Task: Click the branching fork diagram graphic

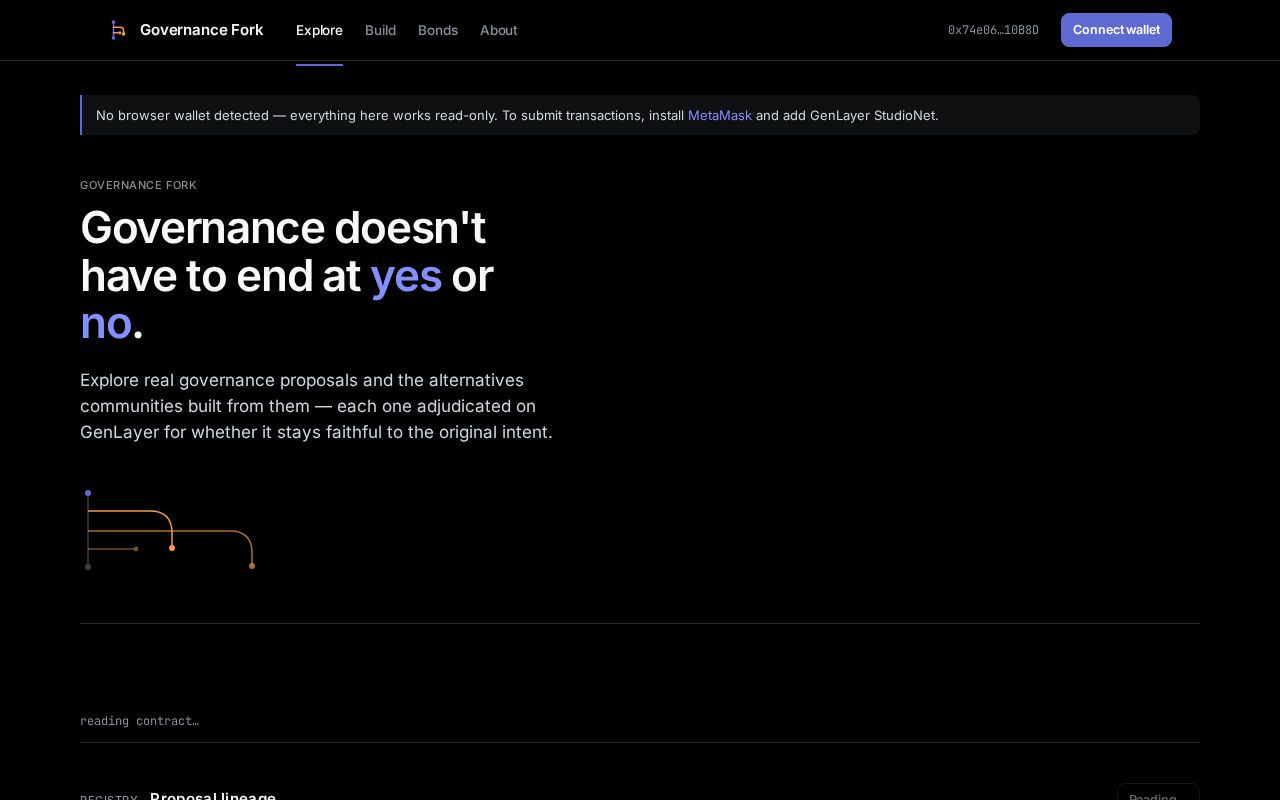Action: pyautogui.click(x=170, y=530)
